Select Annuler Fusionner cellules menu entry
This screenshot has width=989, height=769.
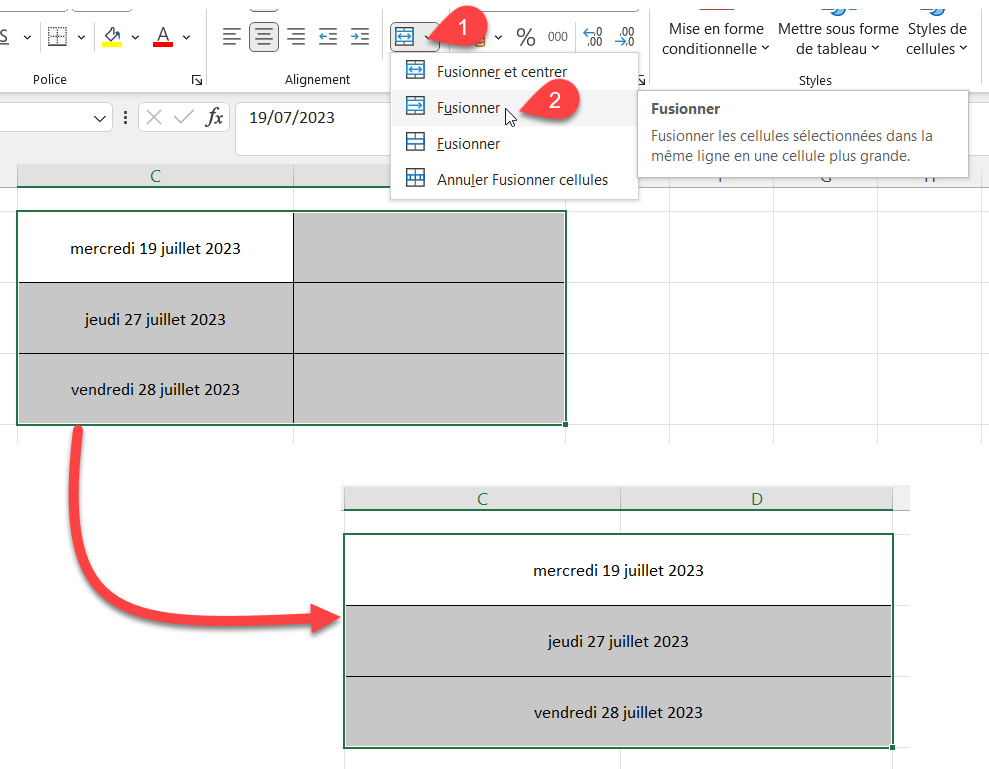(x=521, y=180)
